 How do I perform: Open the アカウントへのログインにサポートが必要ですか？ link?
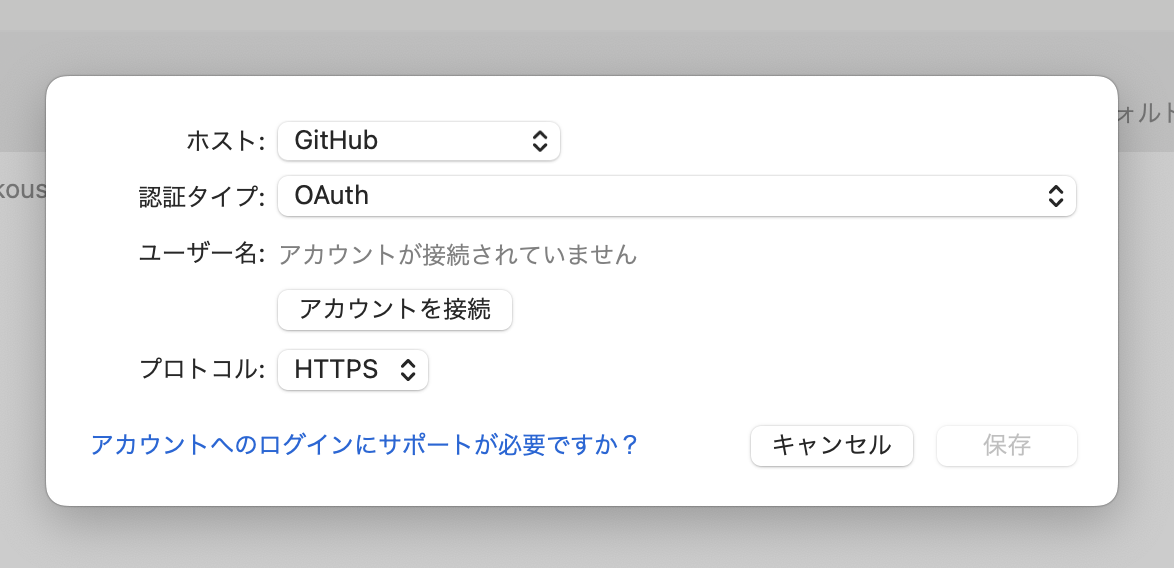[364, 445]
